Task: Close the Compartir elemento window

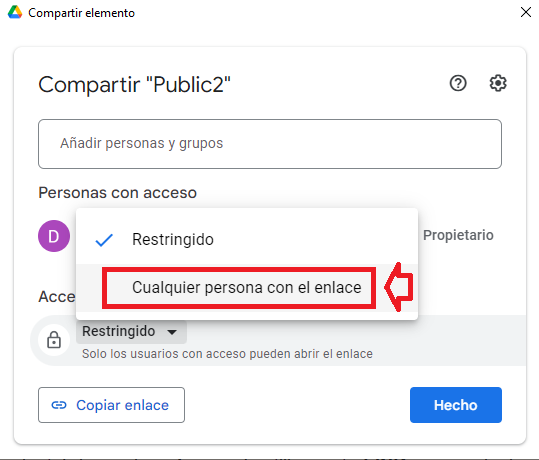Action: pyautogui.click(x=526, y=12)
